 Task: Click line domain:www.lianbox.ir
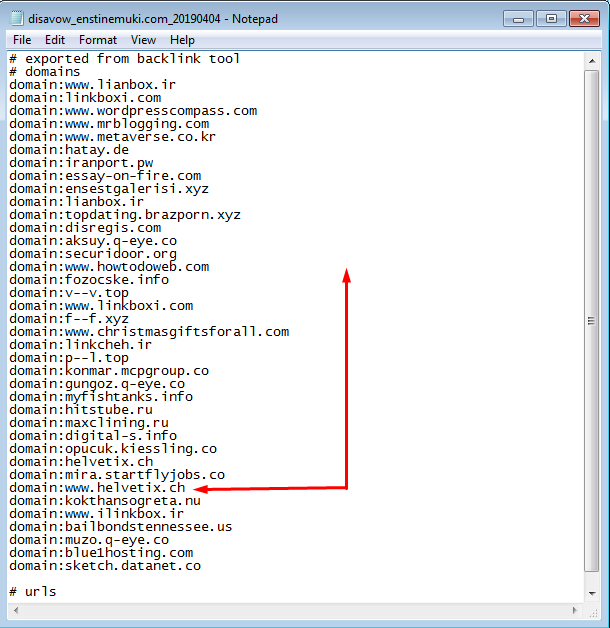[93, 85]
